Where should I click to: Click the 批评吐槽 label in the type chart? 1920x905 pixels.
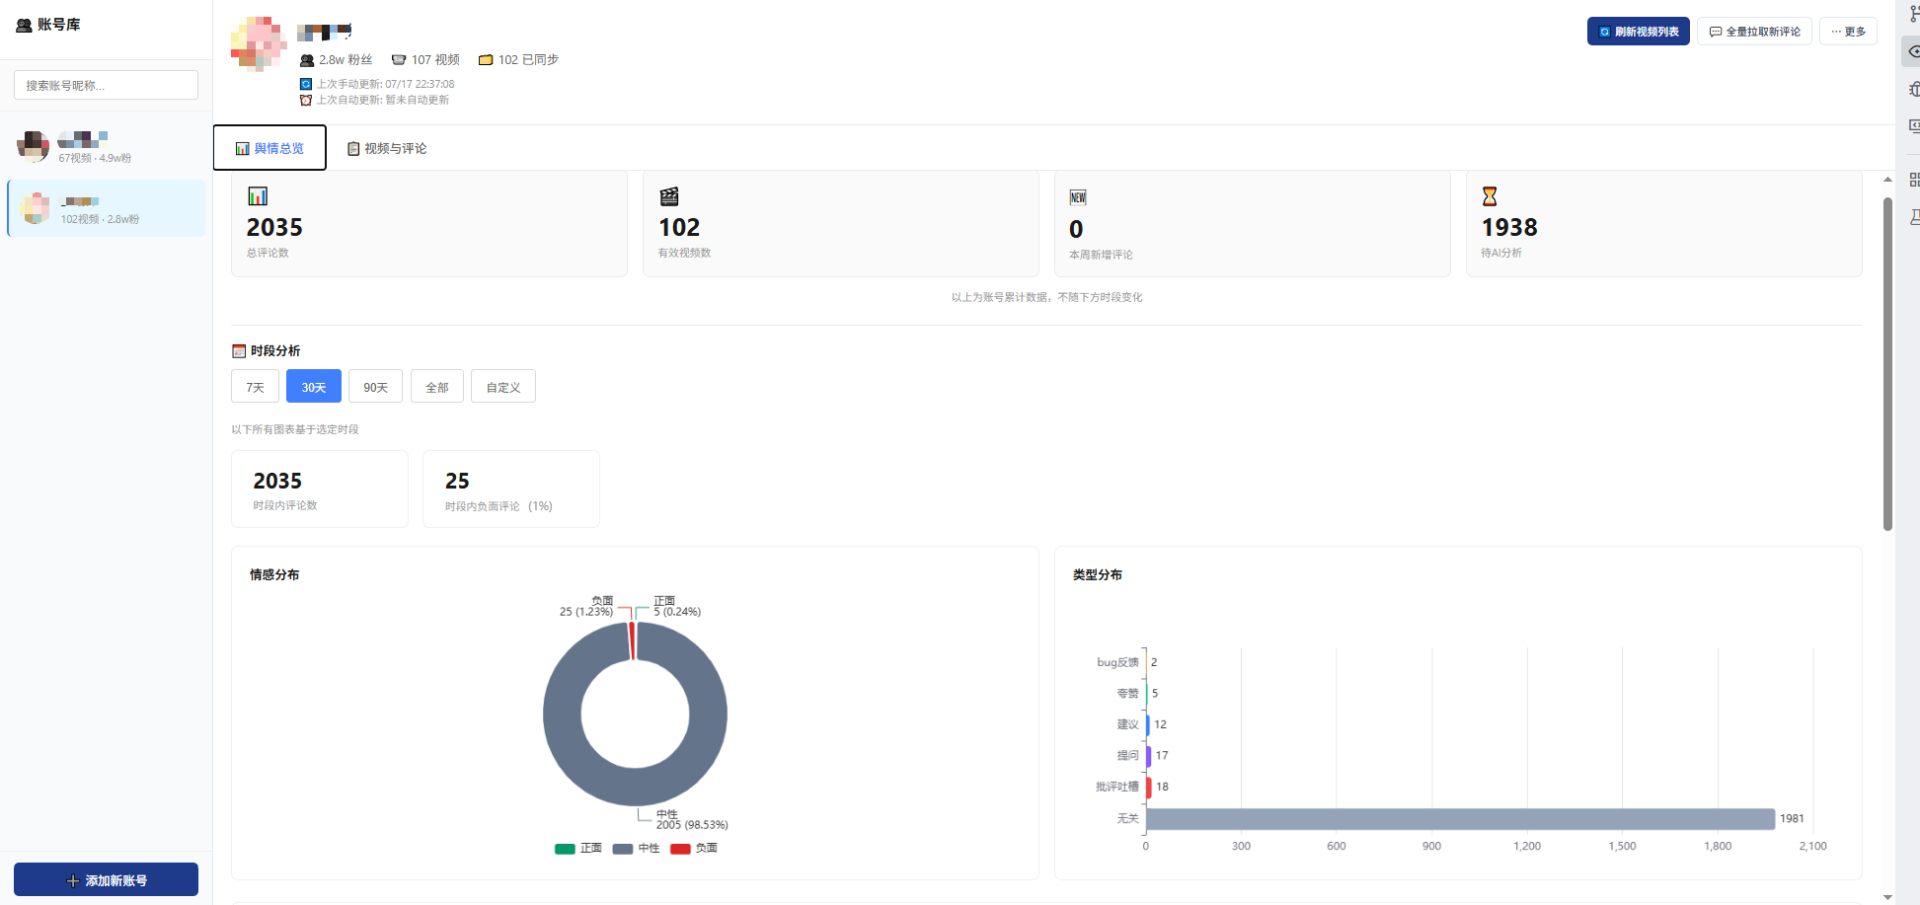click(x=1117, y=787)
